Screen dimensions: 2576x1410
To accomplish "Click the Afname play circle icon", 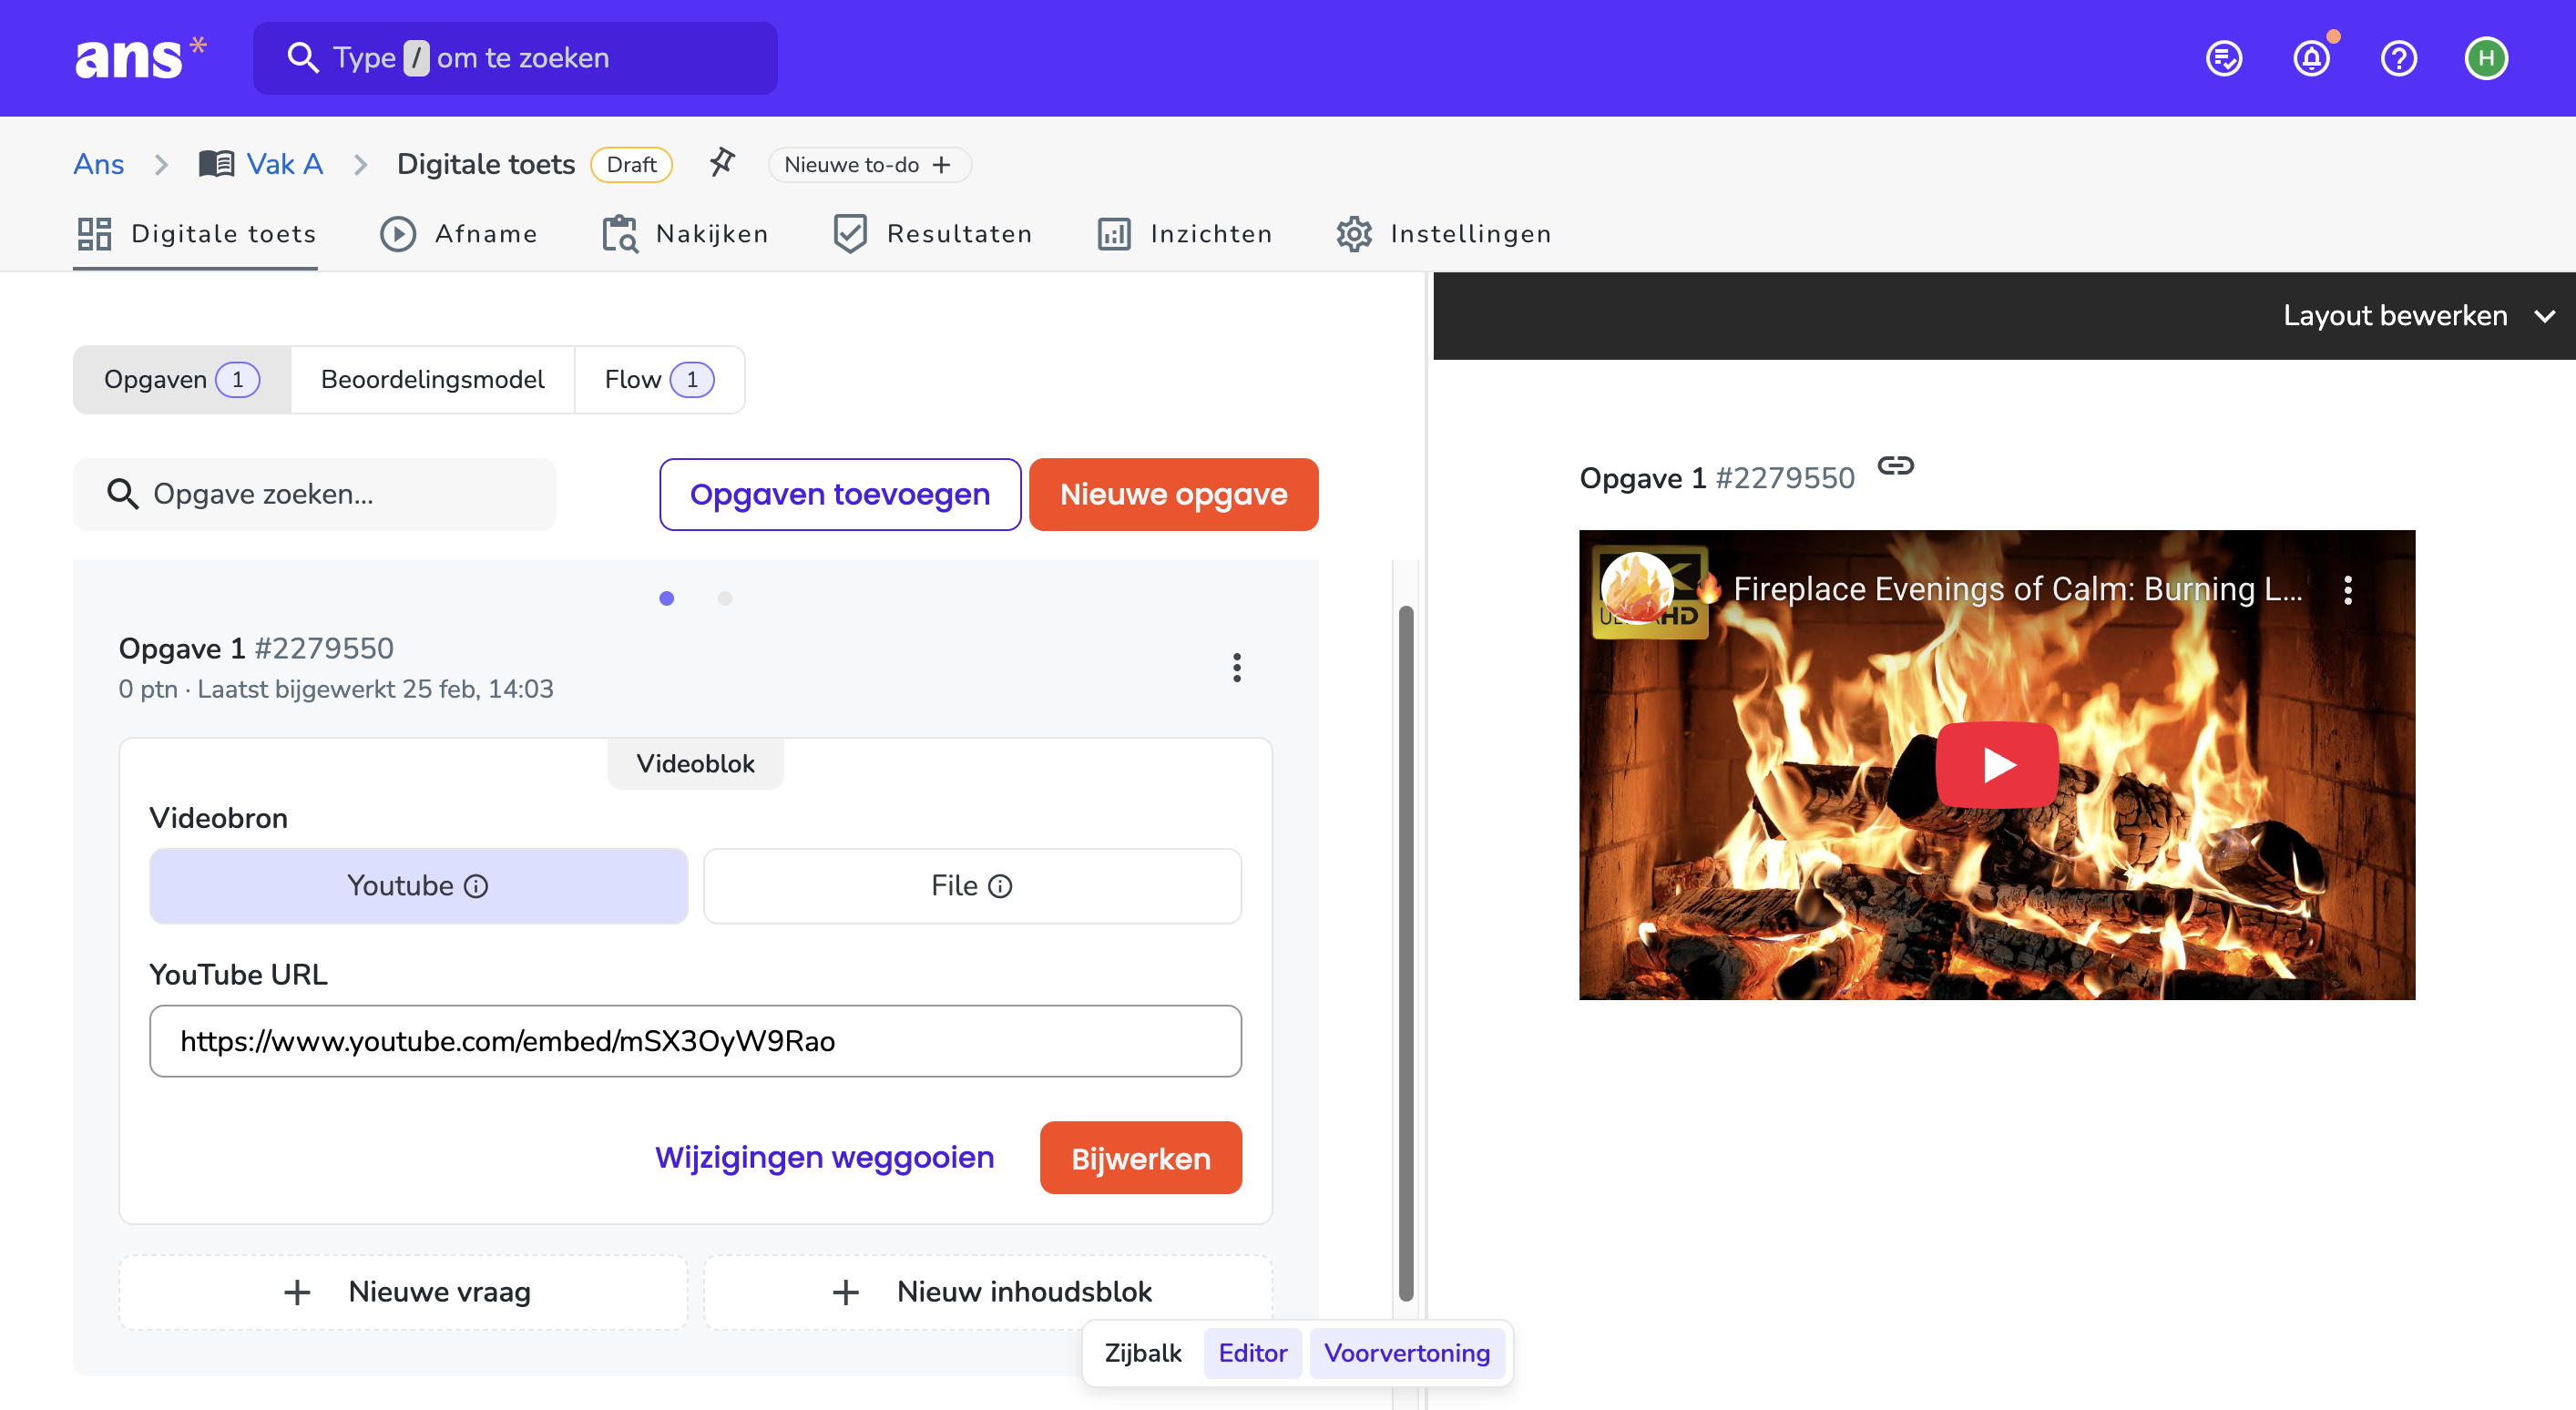I will (398, 234).
